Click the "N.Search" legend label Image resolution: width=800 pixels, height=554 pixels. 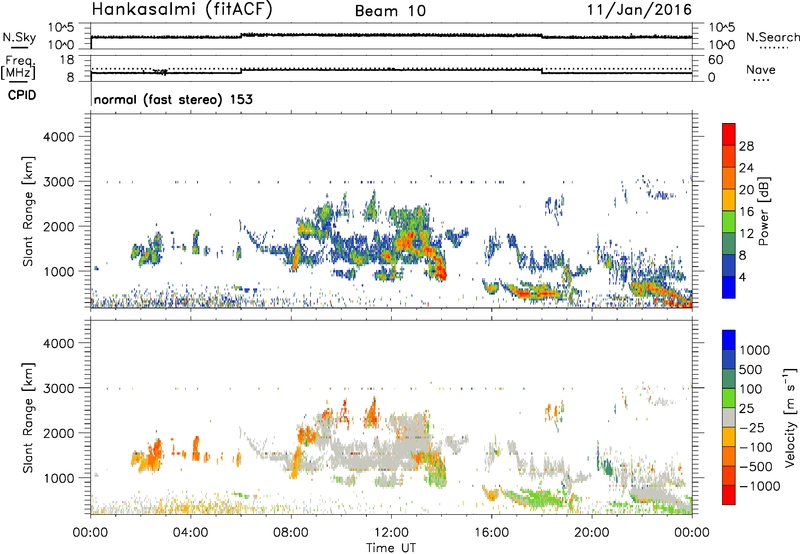[x=772, y=37]
